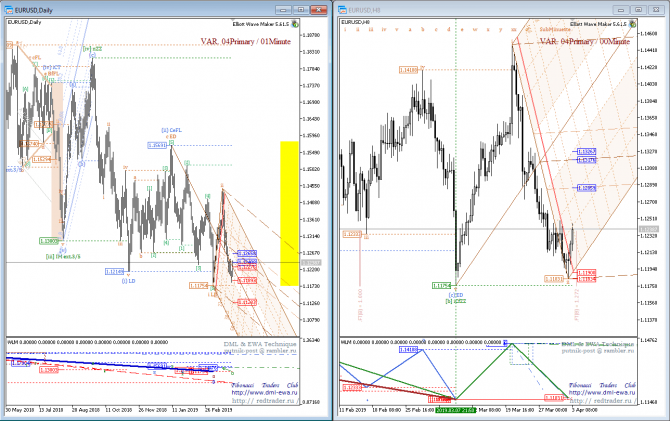Minimize the EURUSD,Daily chart window
This screenshot has width=670, height=421.
[x=283, y=9]
